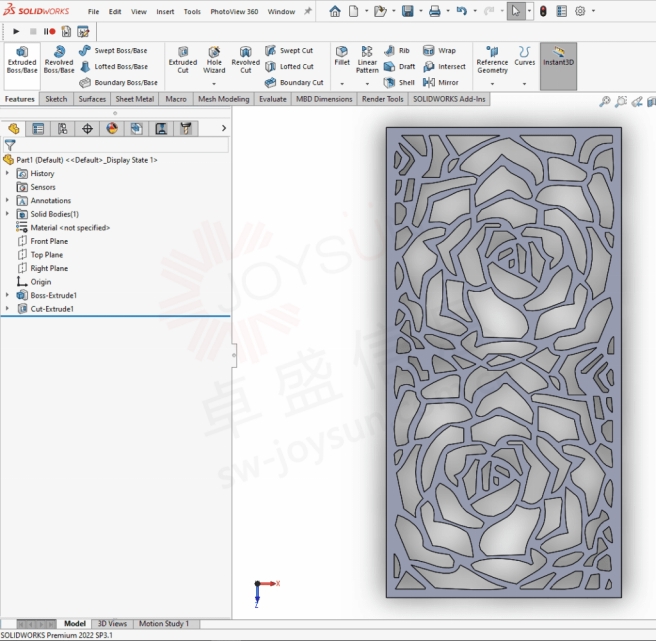Viewport: 656px width, 642px height.
Task: Open the DisplayManager tab
Action: coord(112,129)
